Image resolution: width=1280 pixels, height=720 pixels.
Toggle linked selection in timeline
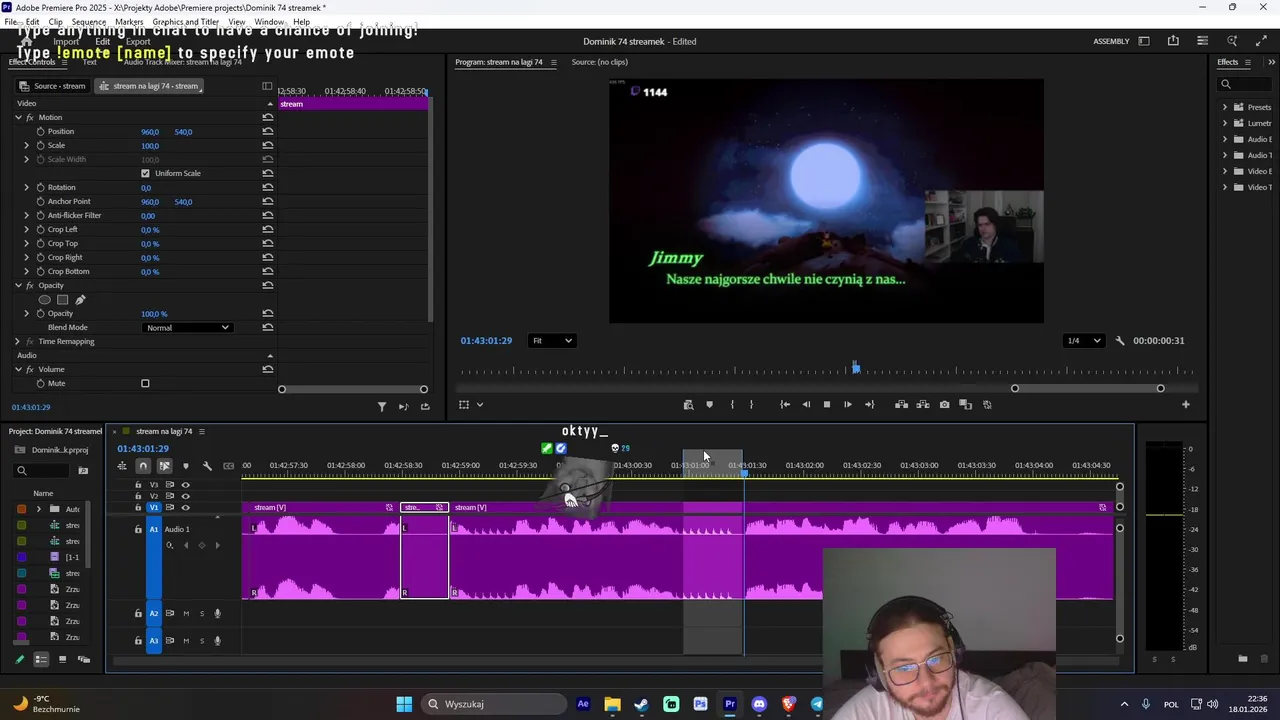164,466
